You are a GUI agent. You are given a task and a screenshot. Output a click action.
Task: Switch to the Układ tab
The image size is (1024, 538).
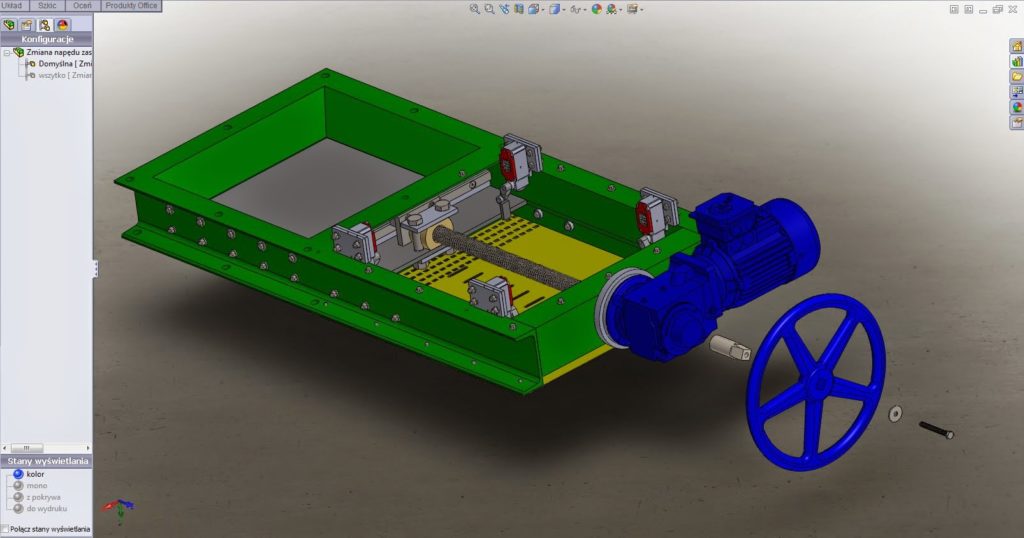click(12, 5)
